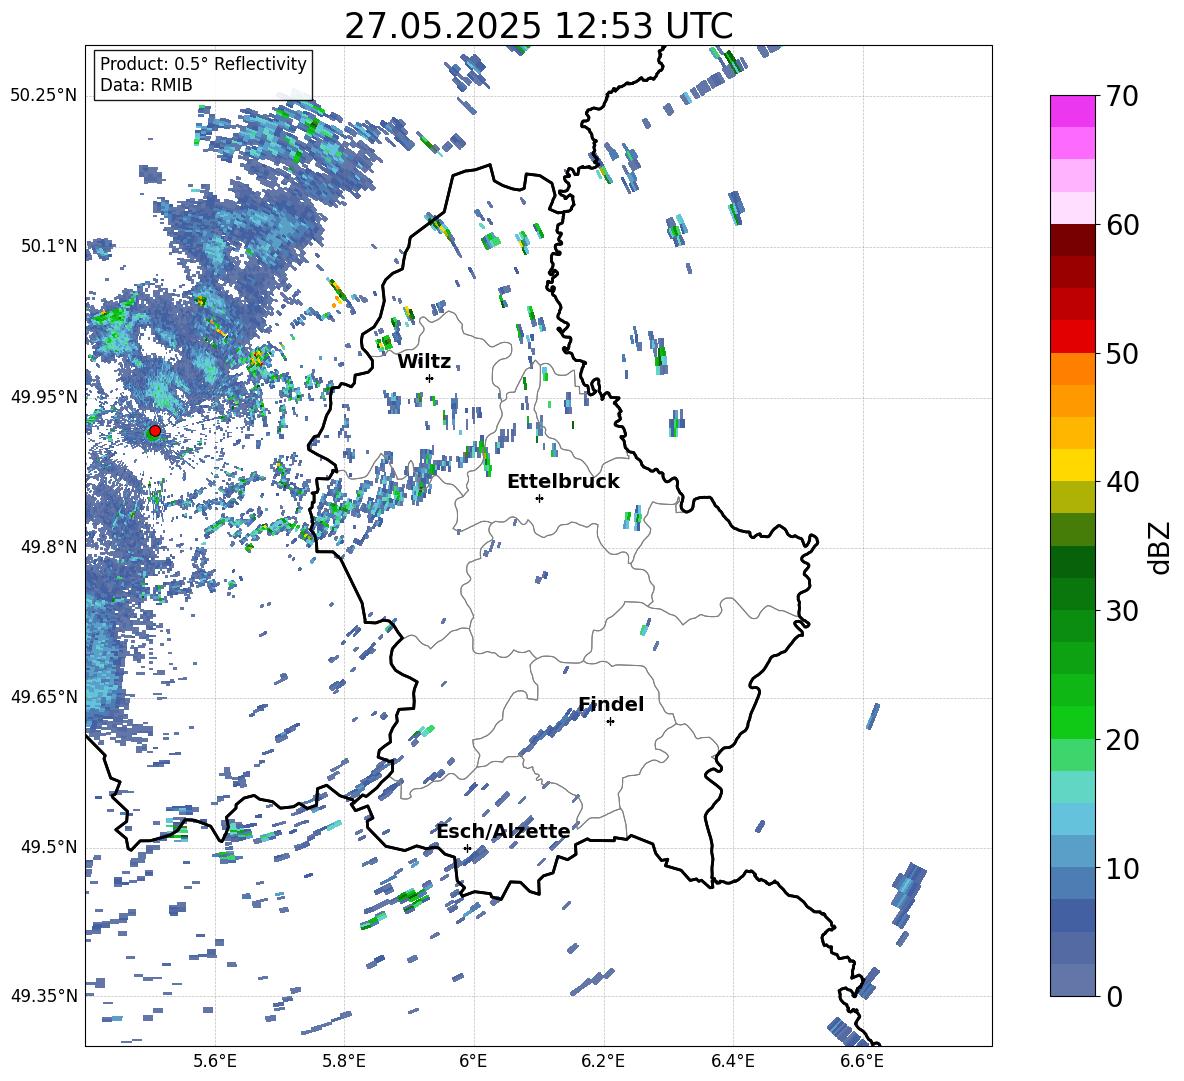1184x1081 pixels.
Task: Click the Ettelbruck station cross marker
Action: pyautogui.click(x=539, y=498)
